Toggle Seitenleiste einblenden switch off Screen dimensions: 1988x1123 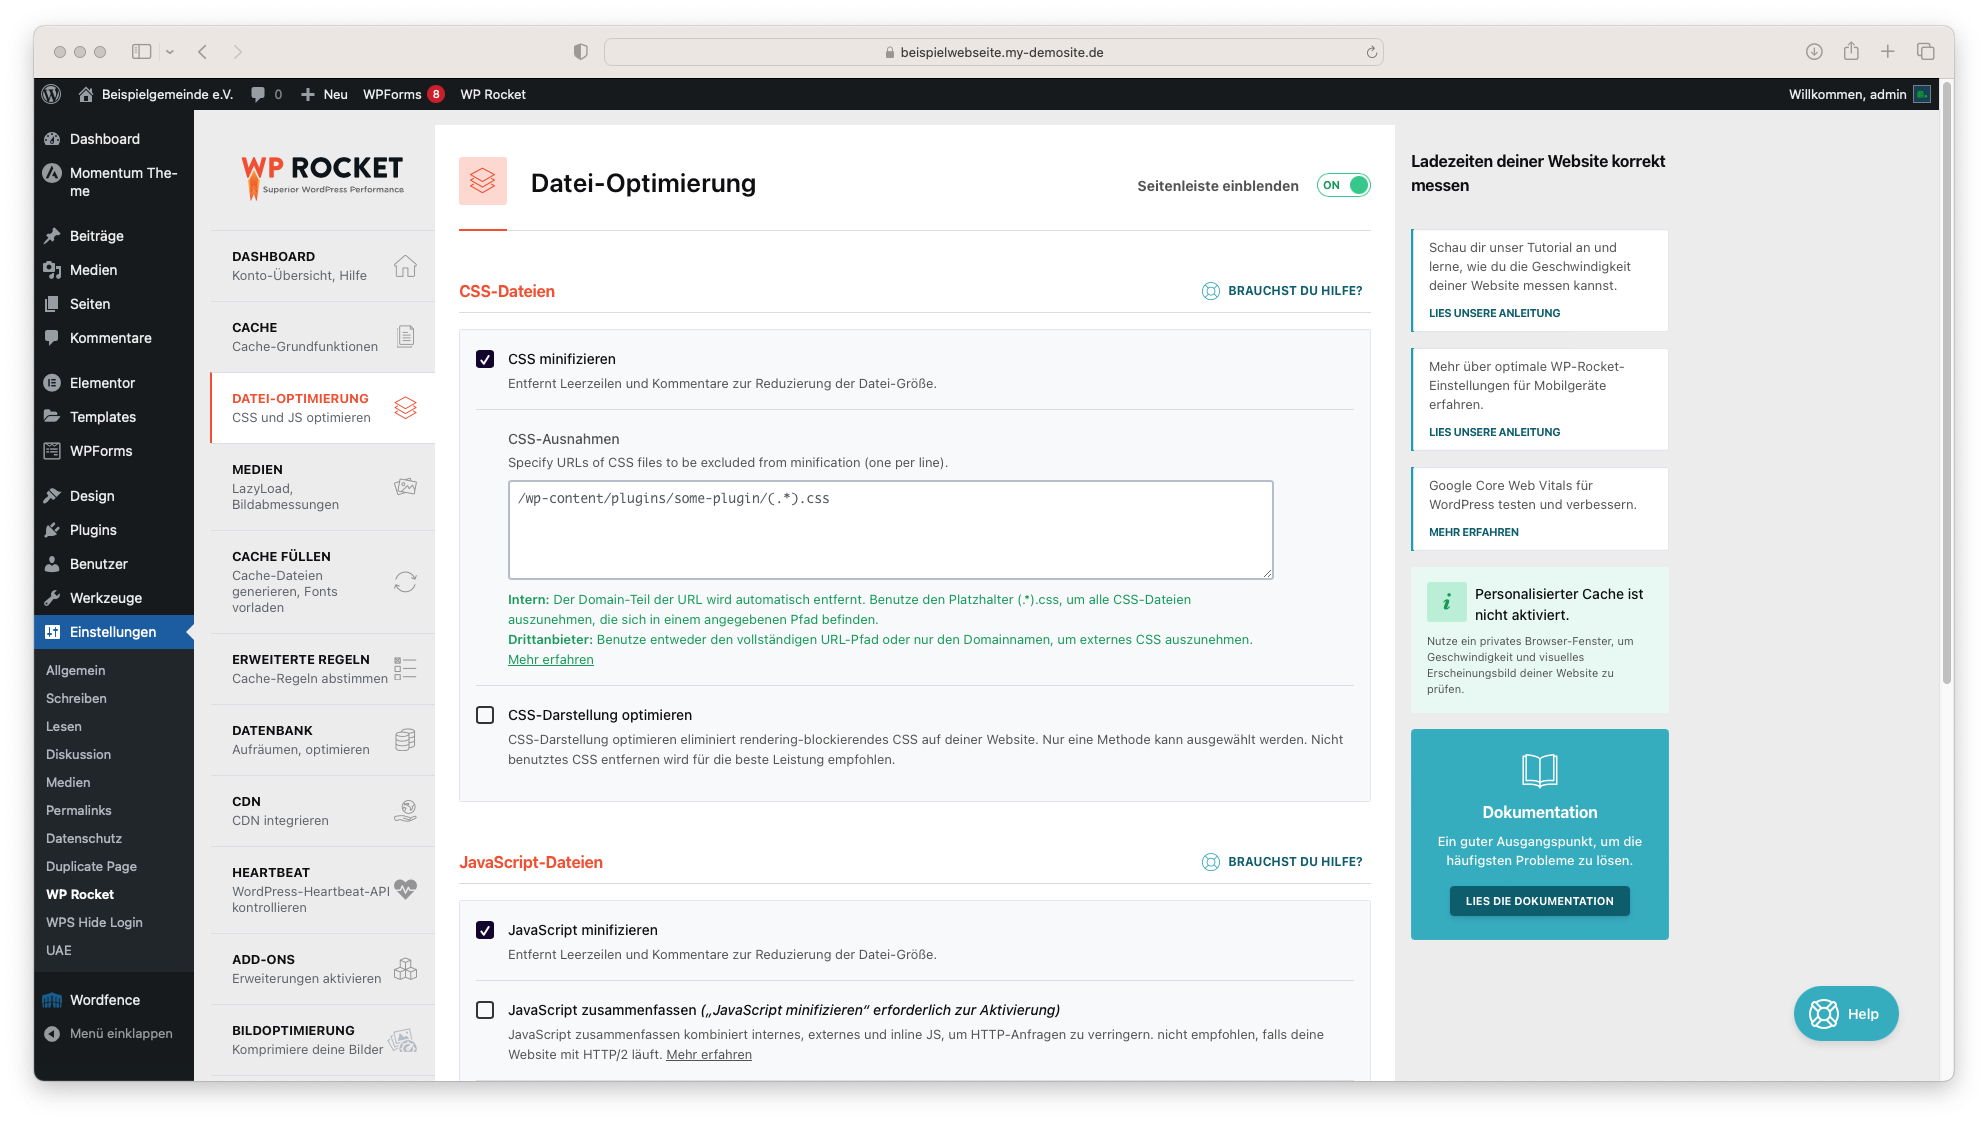click(x=1343, y=185)
